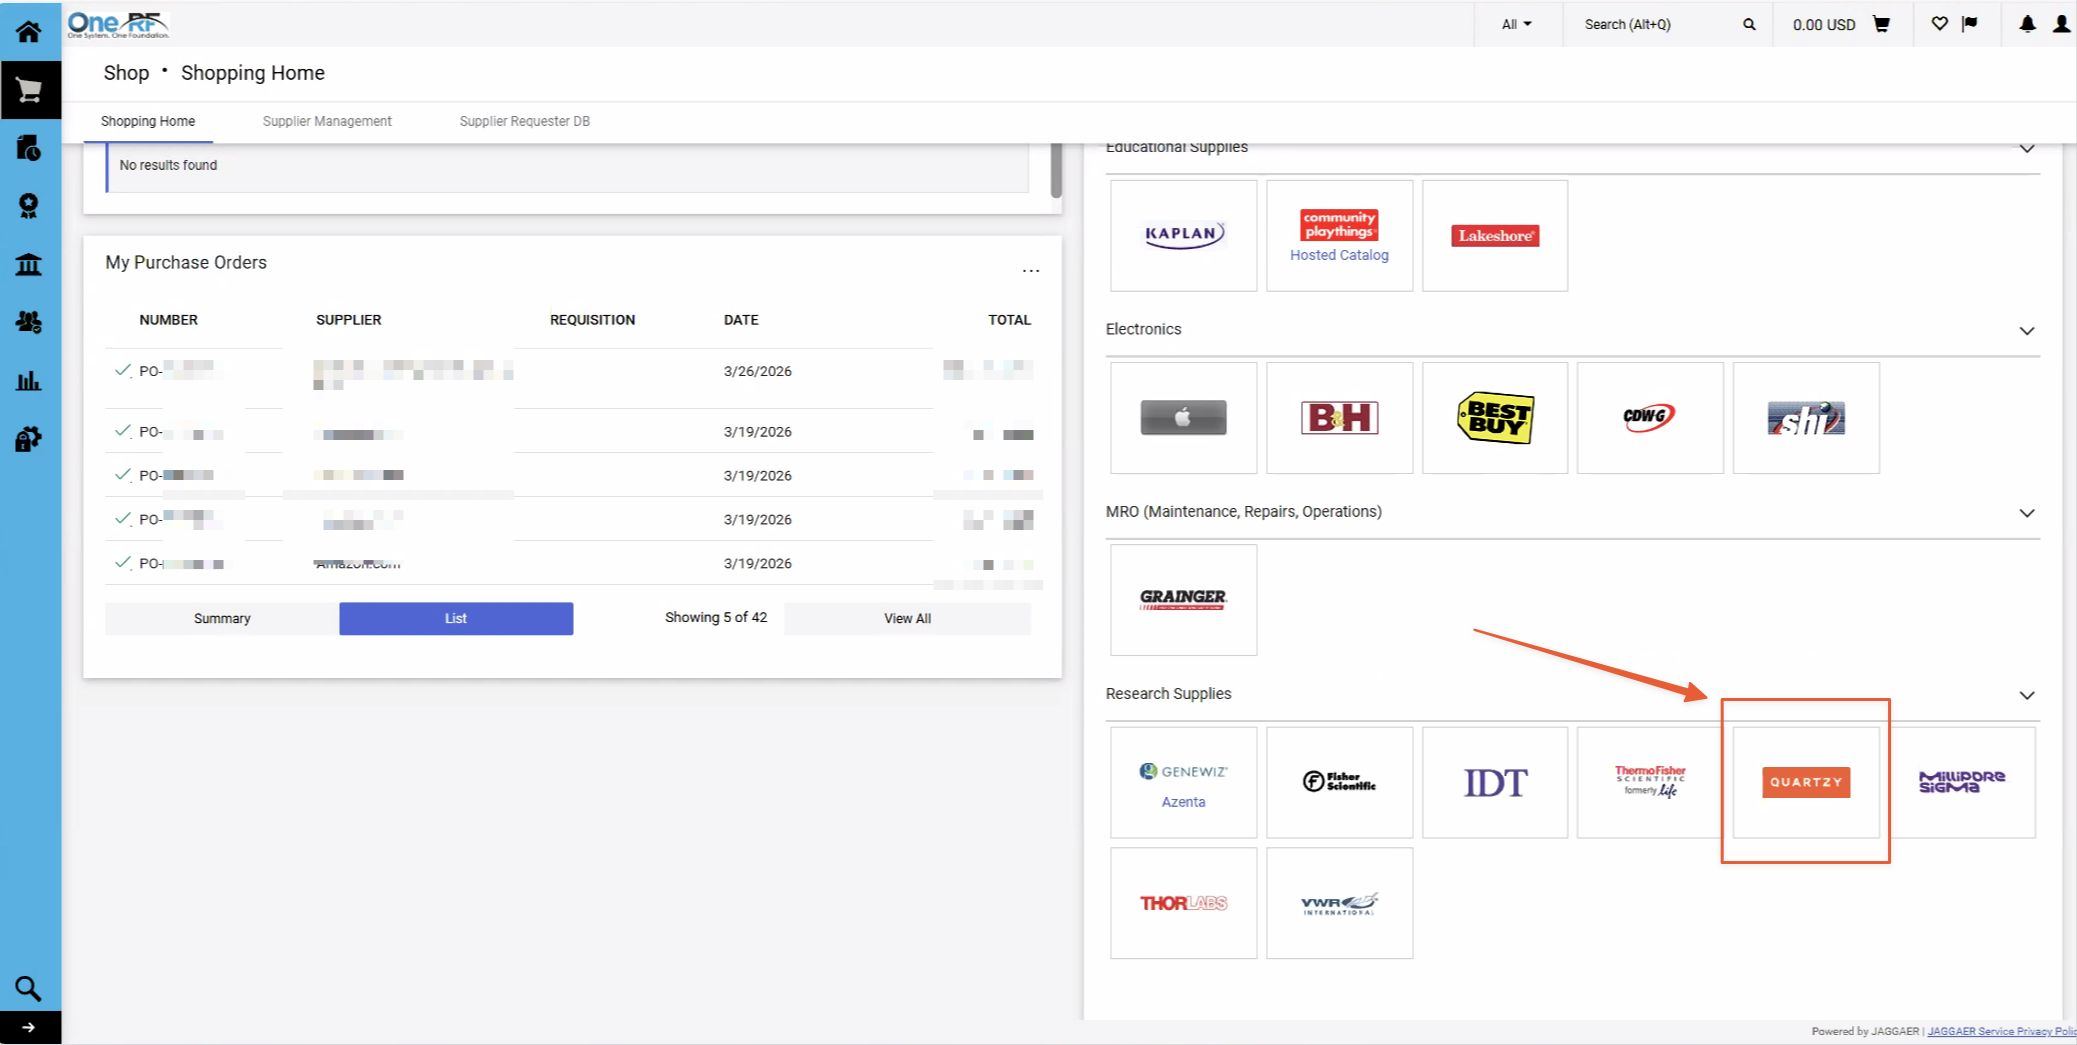This screenshot has height=1045, width=2077.
Task: Sort by the SUPPLIER column header
Action: pos(348,320)
